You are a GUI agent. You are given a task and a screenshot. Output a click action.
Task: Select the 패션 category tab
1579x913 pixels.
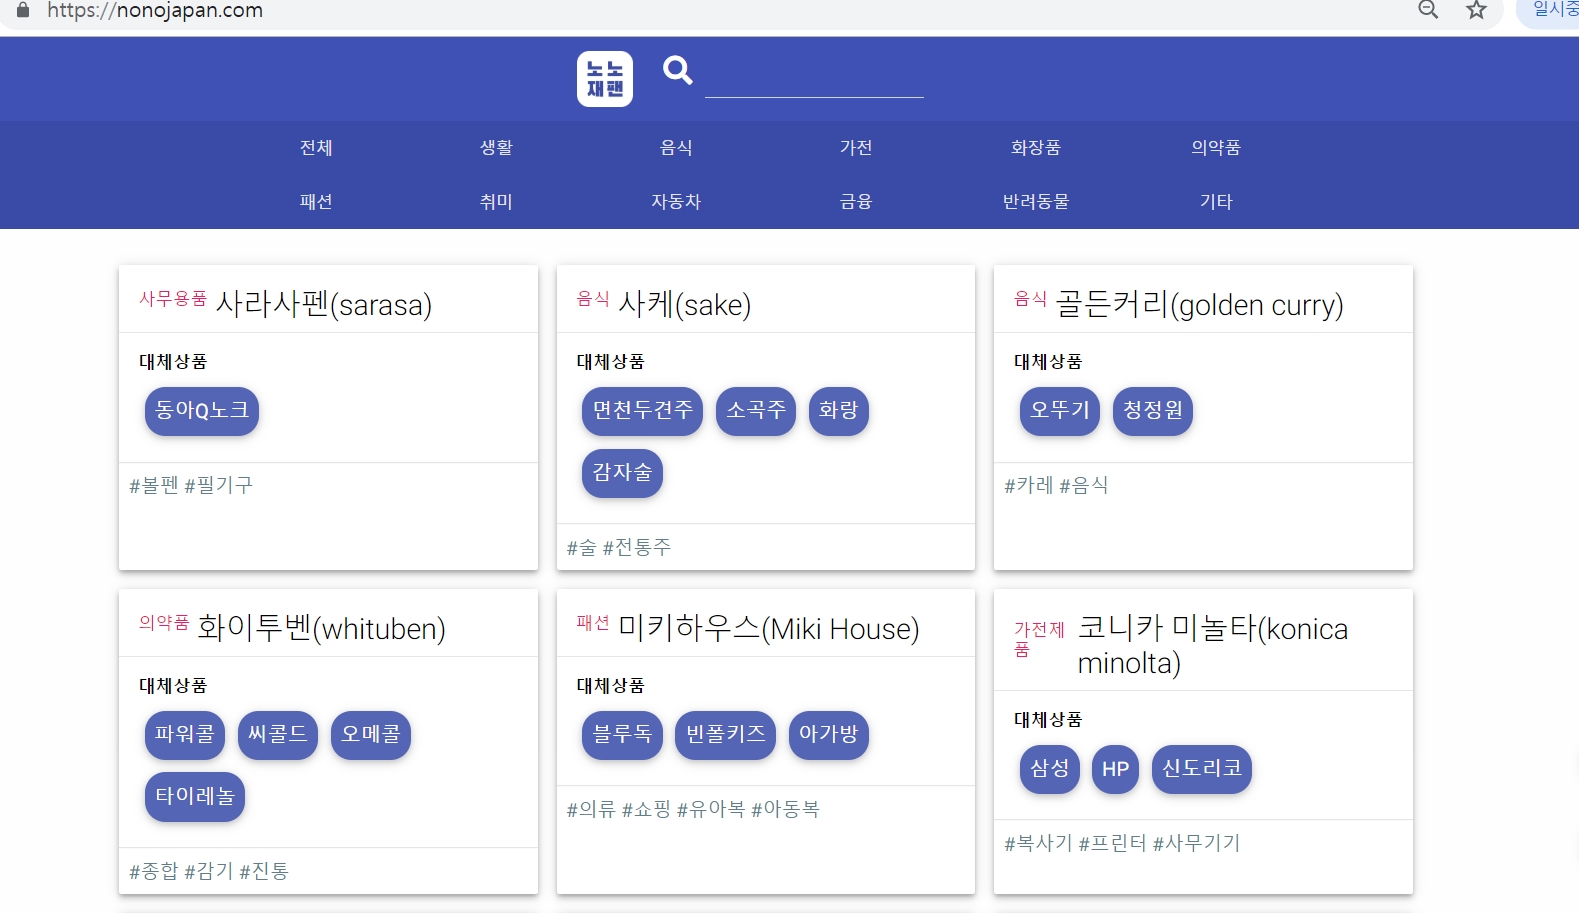(316, 202)
